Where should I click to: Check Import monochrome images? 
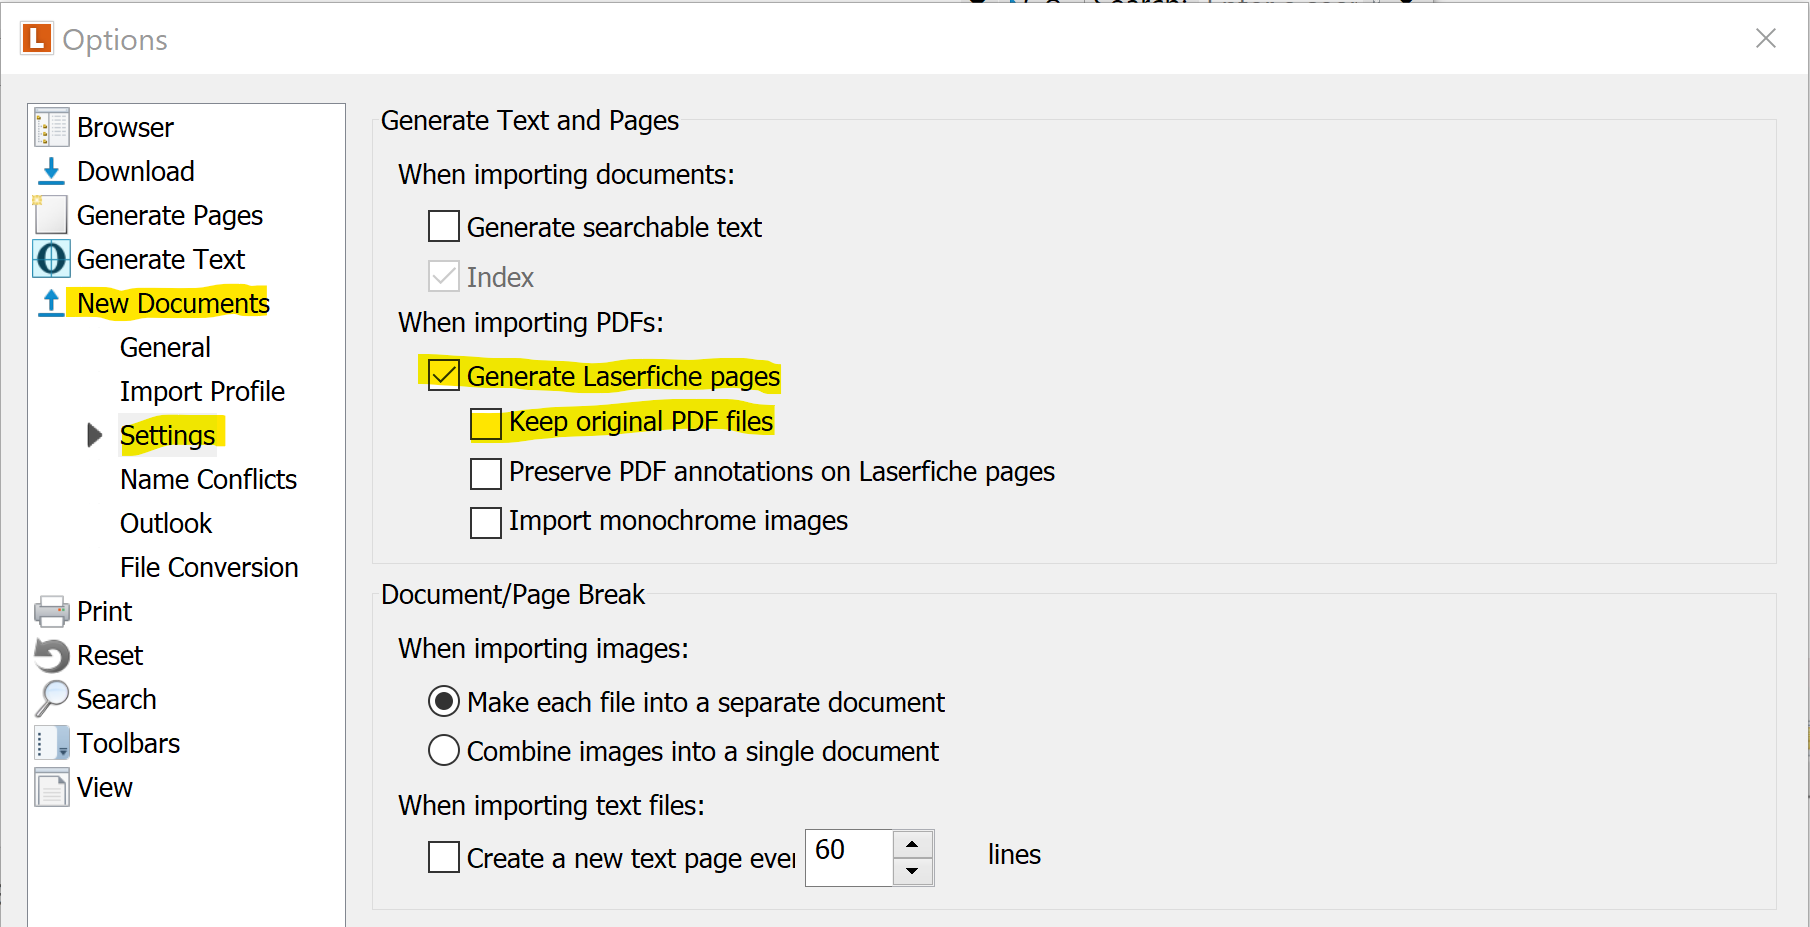click(x=486, y=522)
